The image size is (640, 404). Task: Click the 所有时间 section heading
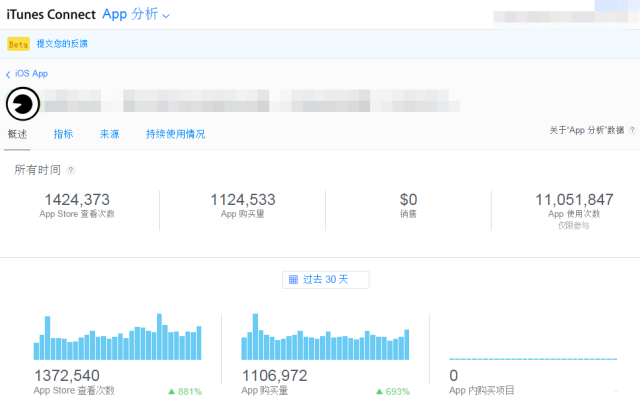point(38,170)
